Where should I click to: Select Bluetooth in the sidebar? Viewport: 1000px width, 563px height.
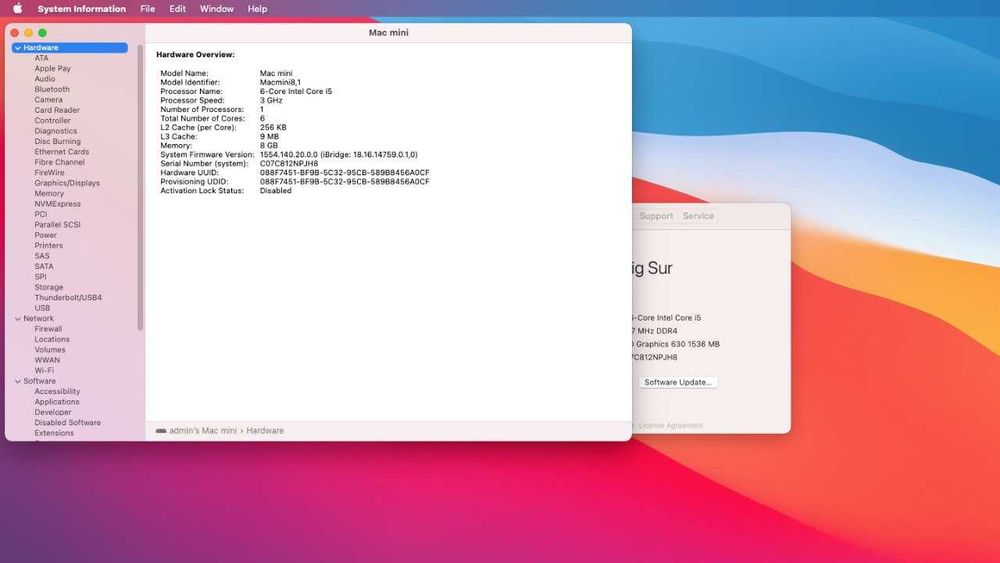[x=52, y=89]
